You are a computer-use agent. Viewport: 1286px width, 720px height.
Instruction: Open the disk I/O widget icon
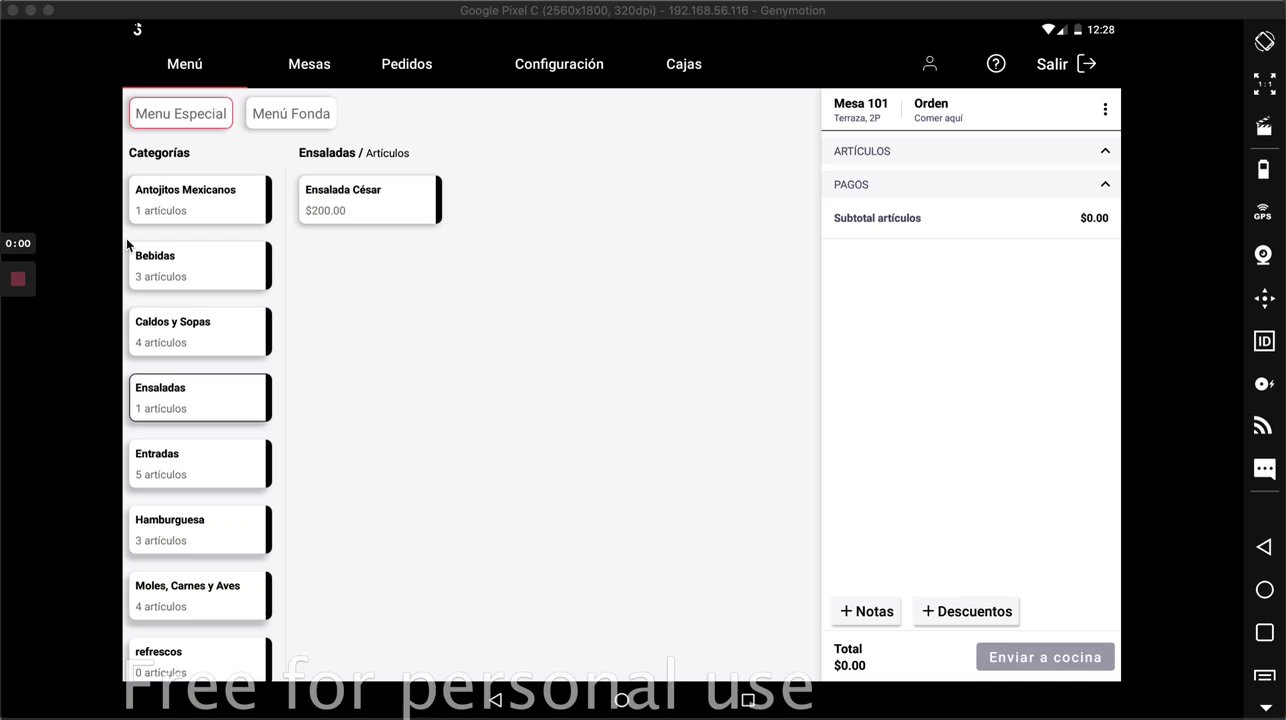point(1264,384)
